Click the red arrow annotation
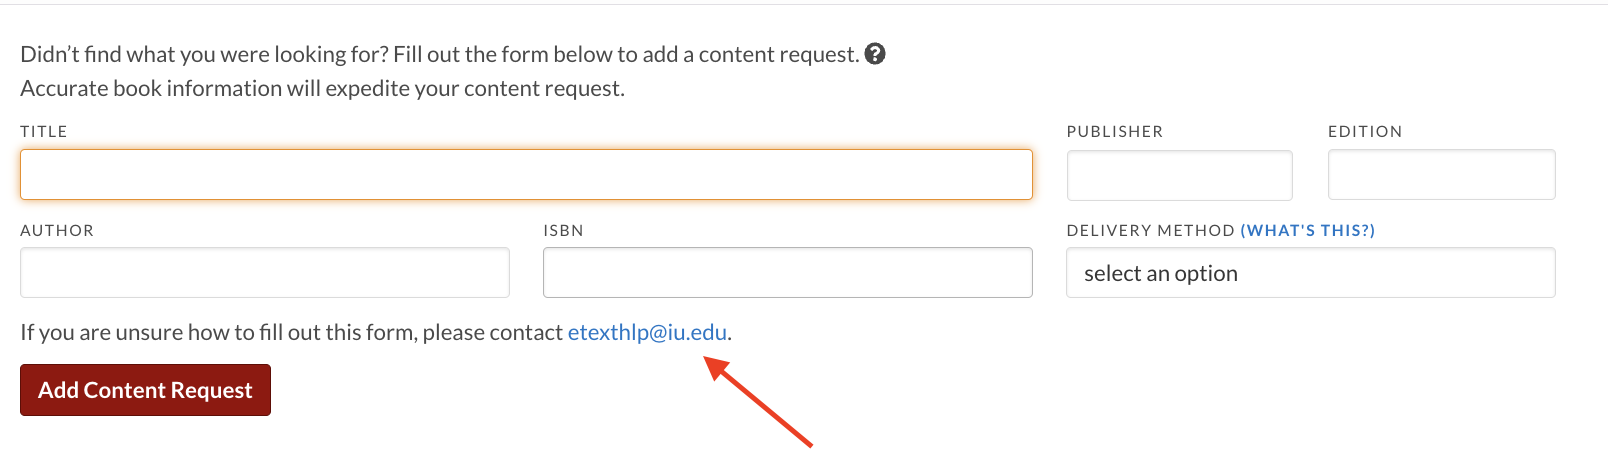The width and height of the screenshot is (1608, 464). (x=759, y=401)
